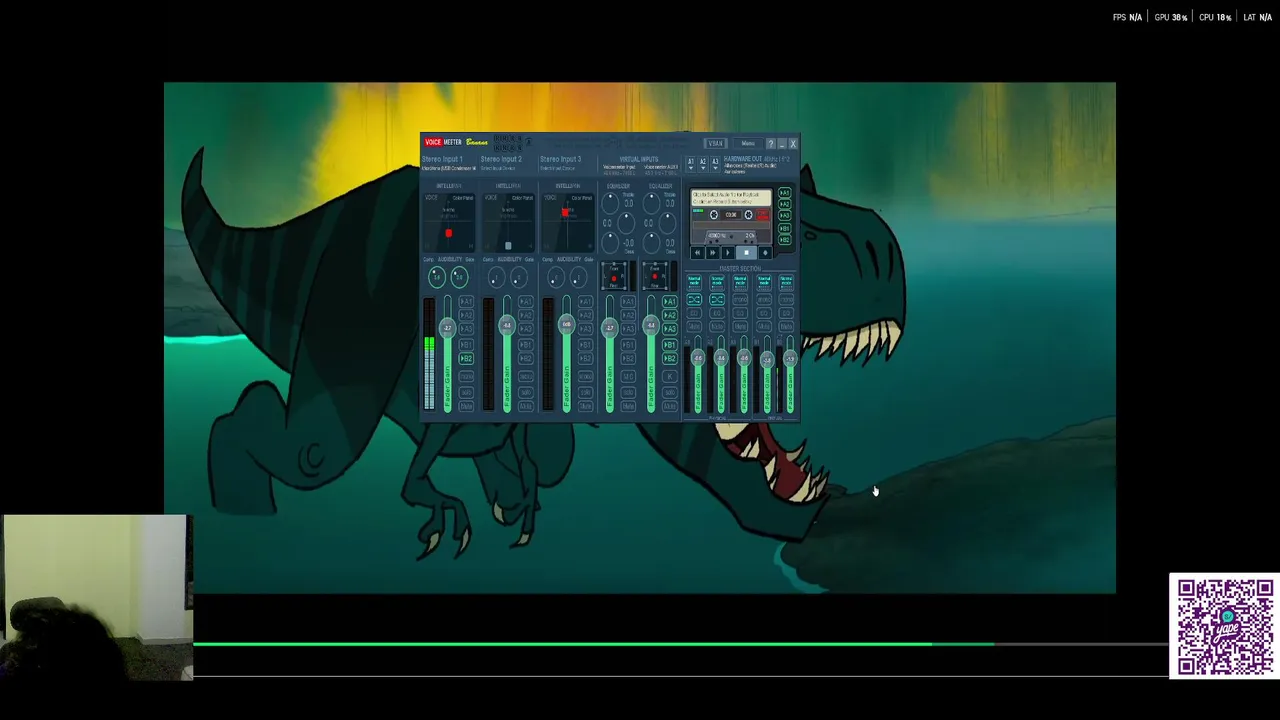The height and width of the screenshot is (720, 1280).
Task: Click cassette display to select audio file
Action: pos(731,197)
